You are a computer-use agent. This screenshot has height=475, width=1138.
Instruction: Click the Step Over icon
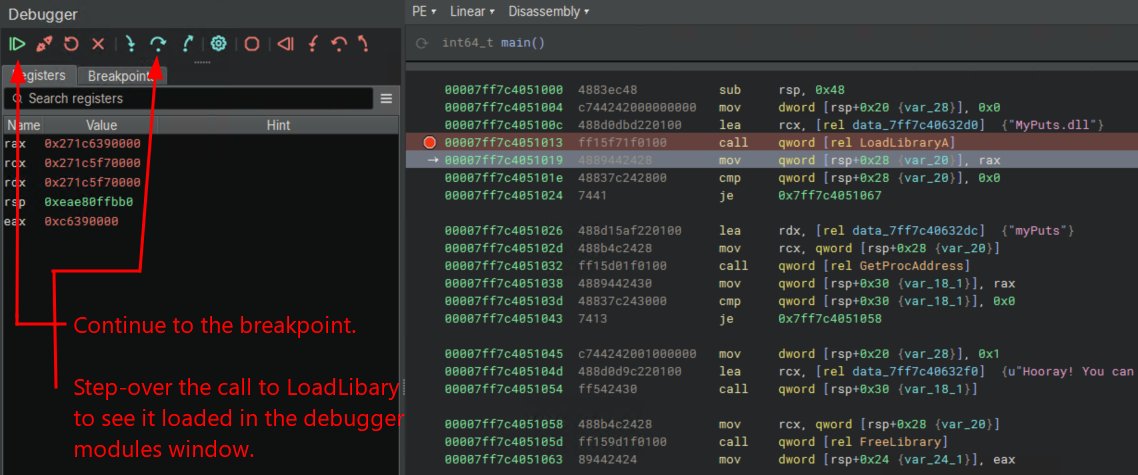158,44
